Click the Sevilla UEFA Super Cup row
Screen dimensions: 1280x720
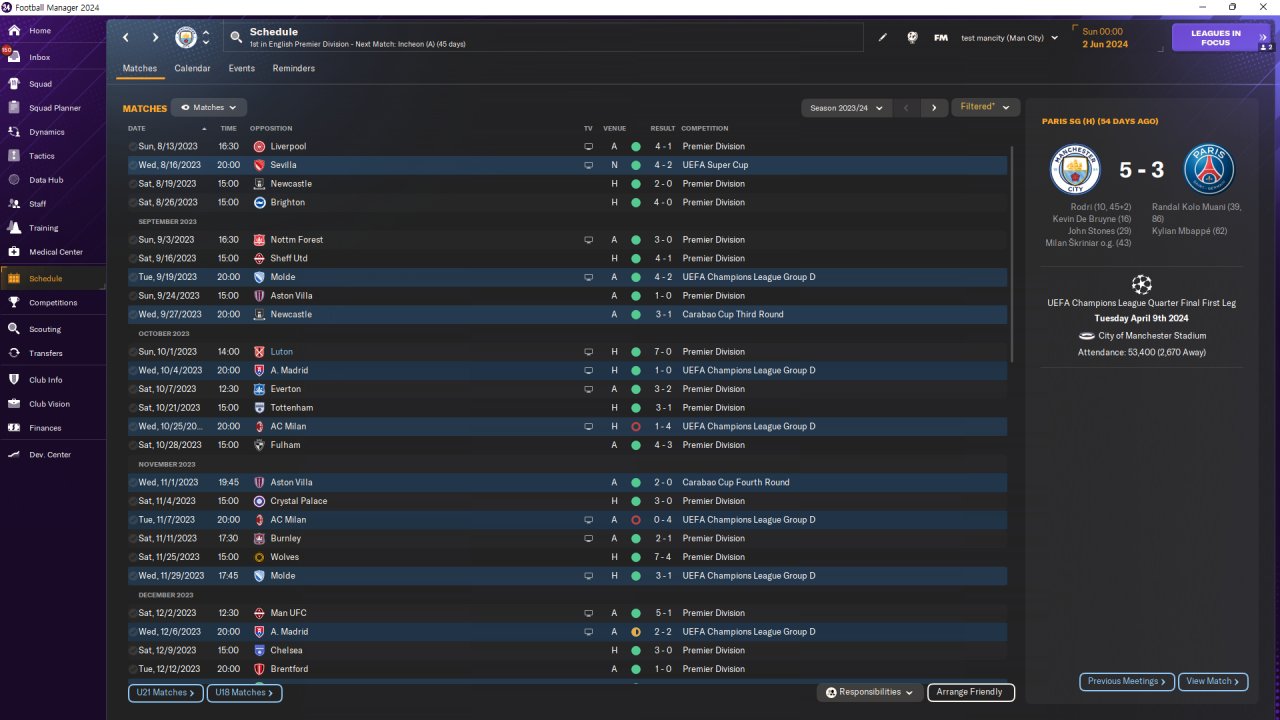pyautogui.click(x=567, y=165)
